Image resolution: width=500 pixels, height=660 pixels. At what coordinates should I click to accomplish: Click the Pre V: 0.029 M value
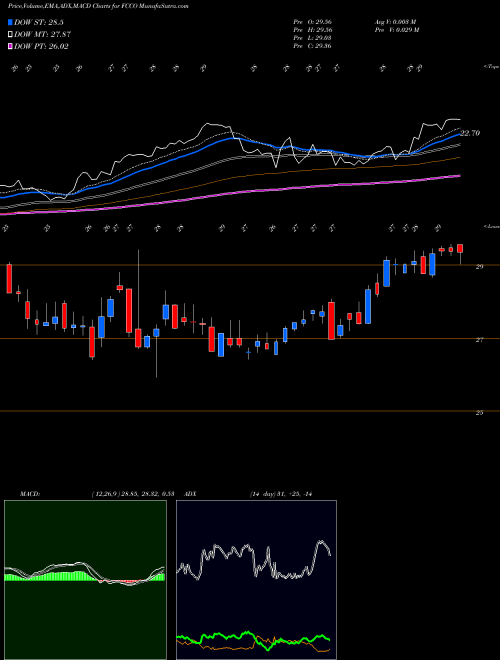[x=397, y=30]
